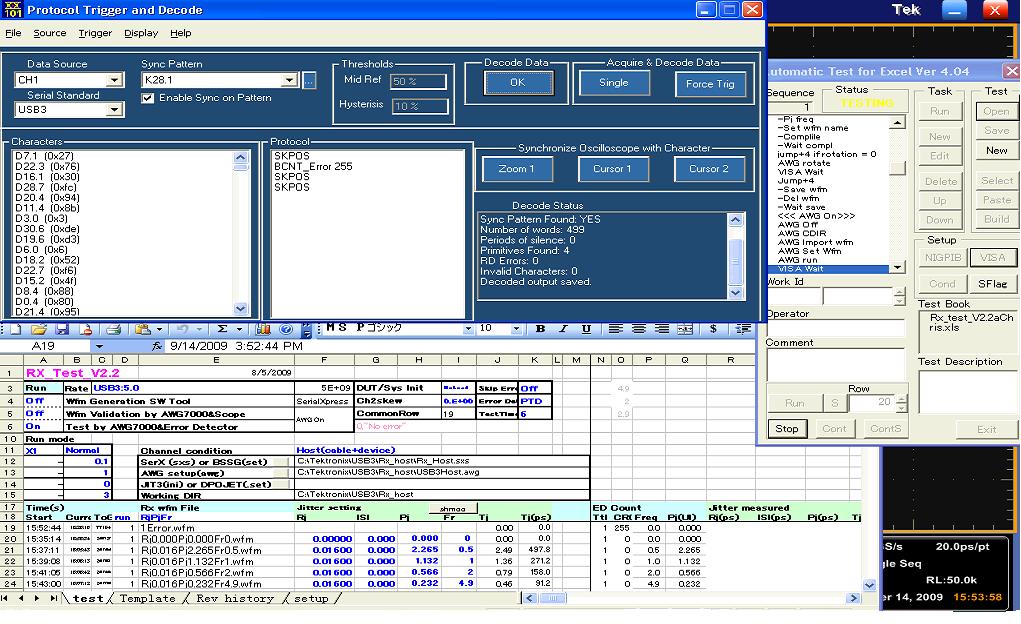Click the Force Trig button

pyautogui.click(x=710, y=84)
